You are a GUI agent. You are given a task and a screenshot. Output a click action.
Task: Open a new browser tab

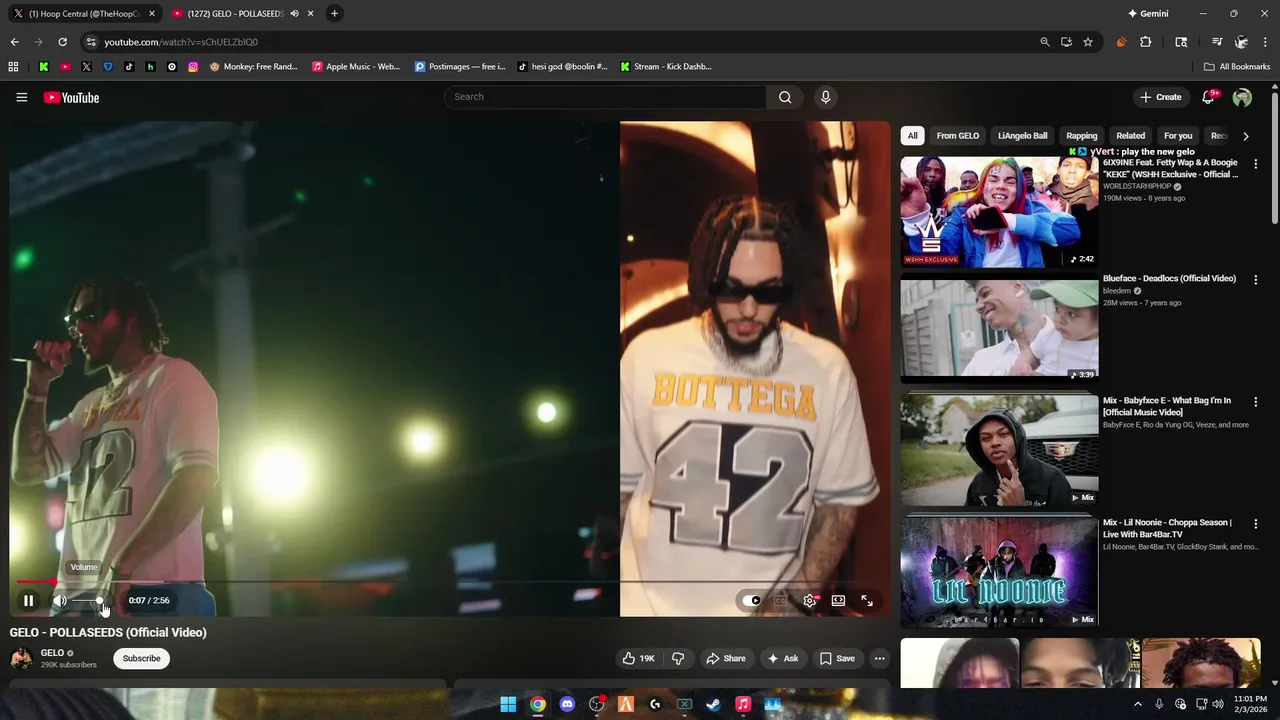[334, 14]
